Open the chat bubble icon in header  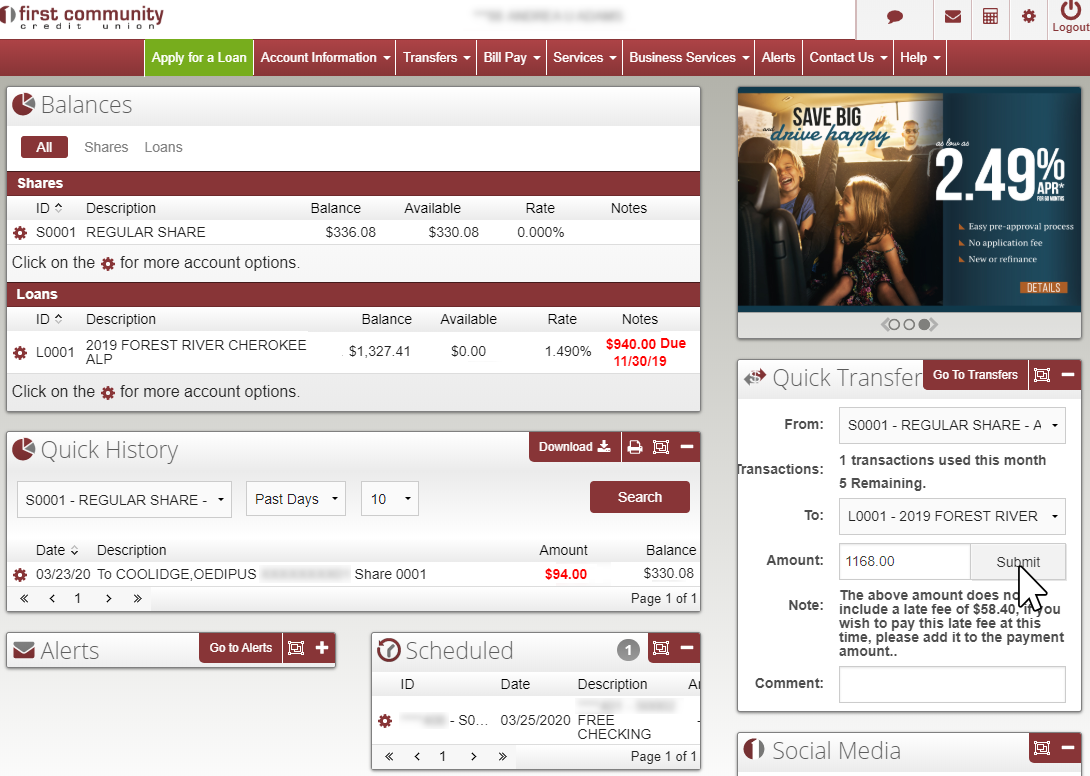click(895, 17)
